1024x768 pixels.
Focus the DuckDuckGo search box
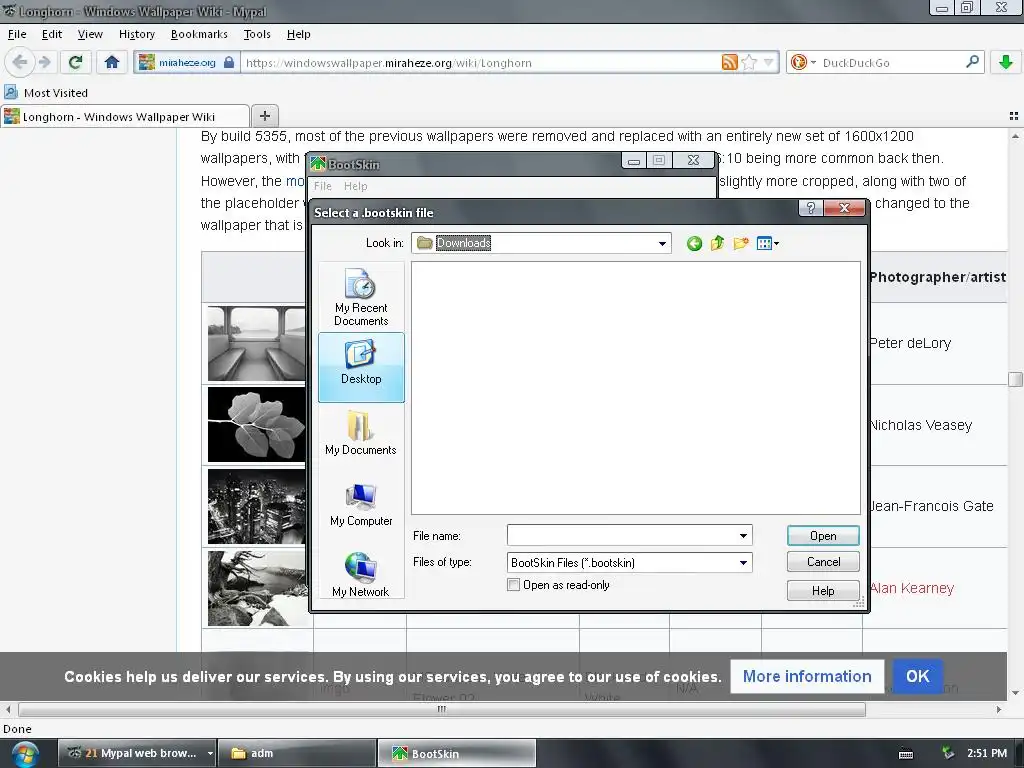click(x=891, y=63)
